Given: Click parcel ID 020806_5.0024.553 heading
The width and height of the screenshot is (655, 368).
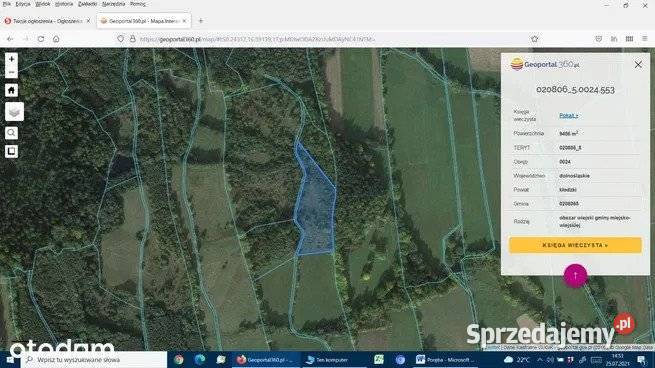Looking at the screenshot, I should point(575,89).
